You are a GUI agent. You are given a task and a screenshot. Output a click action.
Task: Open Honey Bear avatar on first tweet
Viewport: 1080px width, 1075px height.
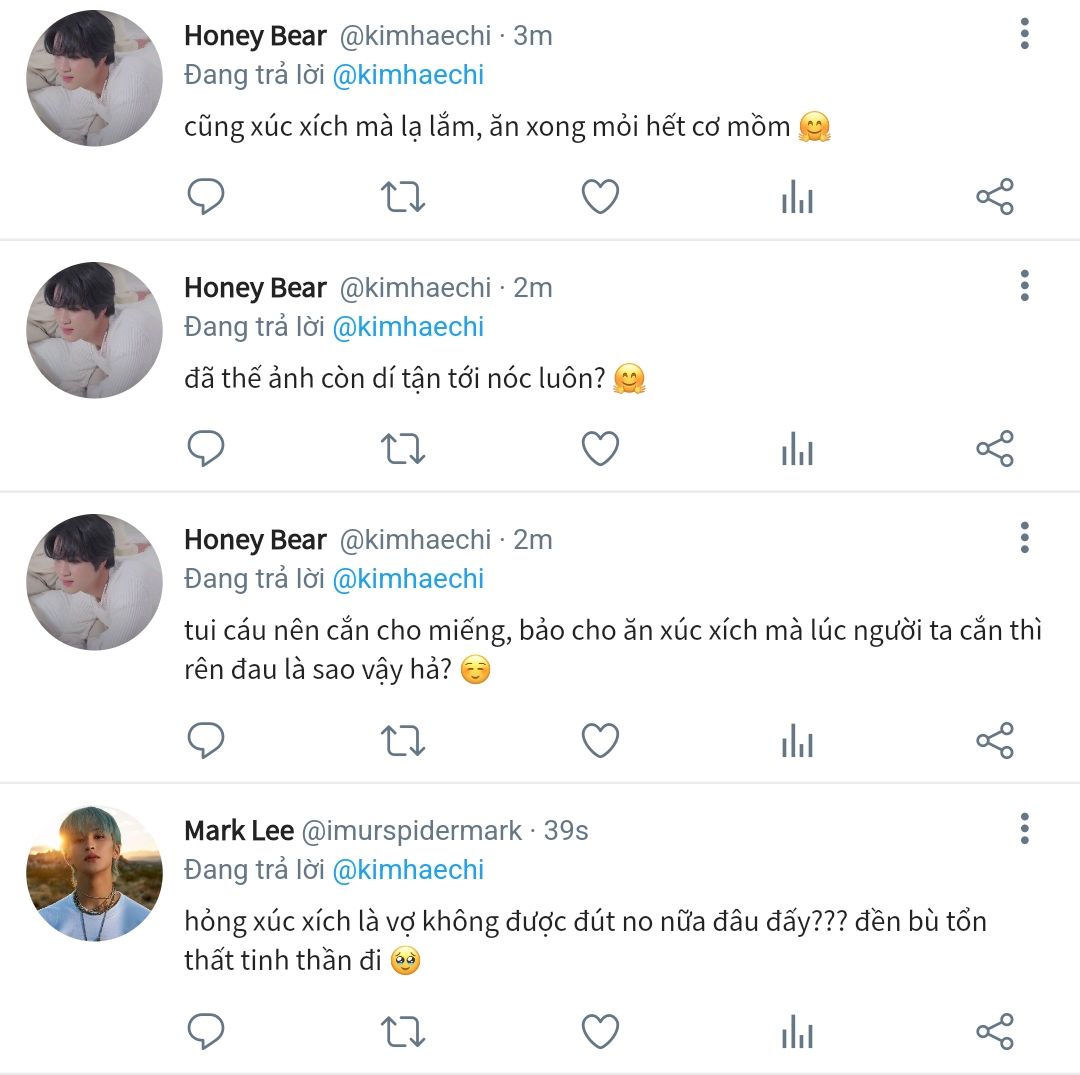94,80
